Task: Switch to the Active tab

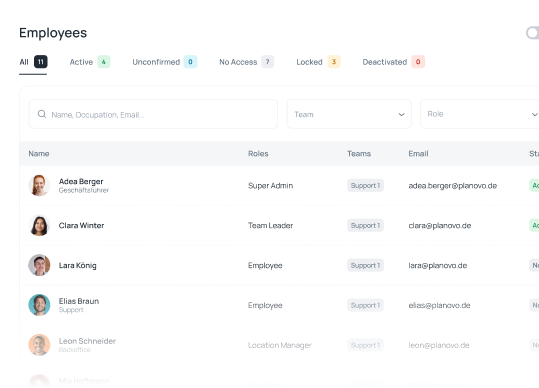Action: (90, 62)
